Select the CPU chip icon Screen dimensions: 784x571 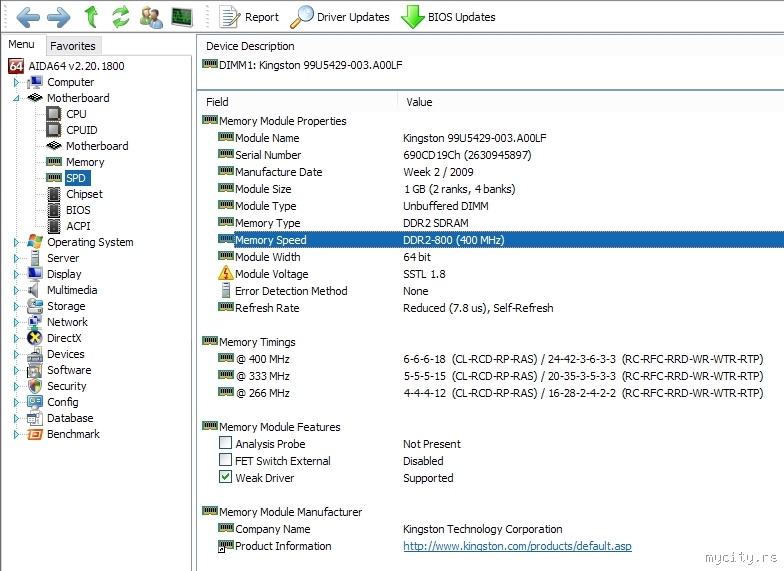pyautogui.click(x=54, y=114)
